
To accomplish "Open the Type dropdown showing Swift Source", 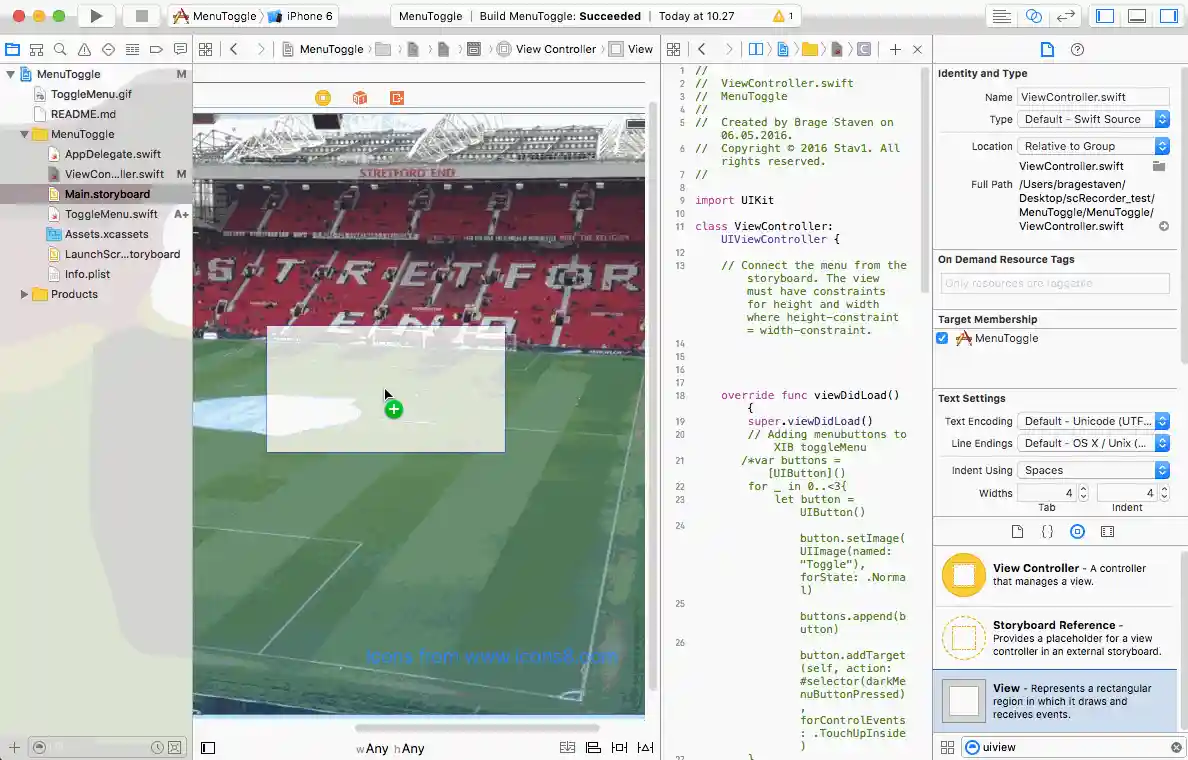I will (1093, 119).
